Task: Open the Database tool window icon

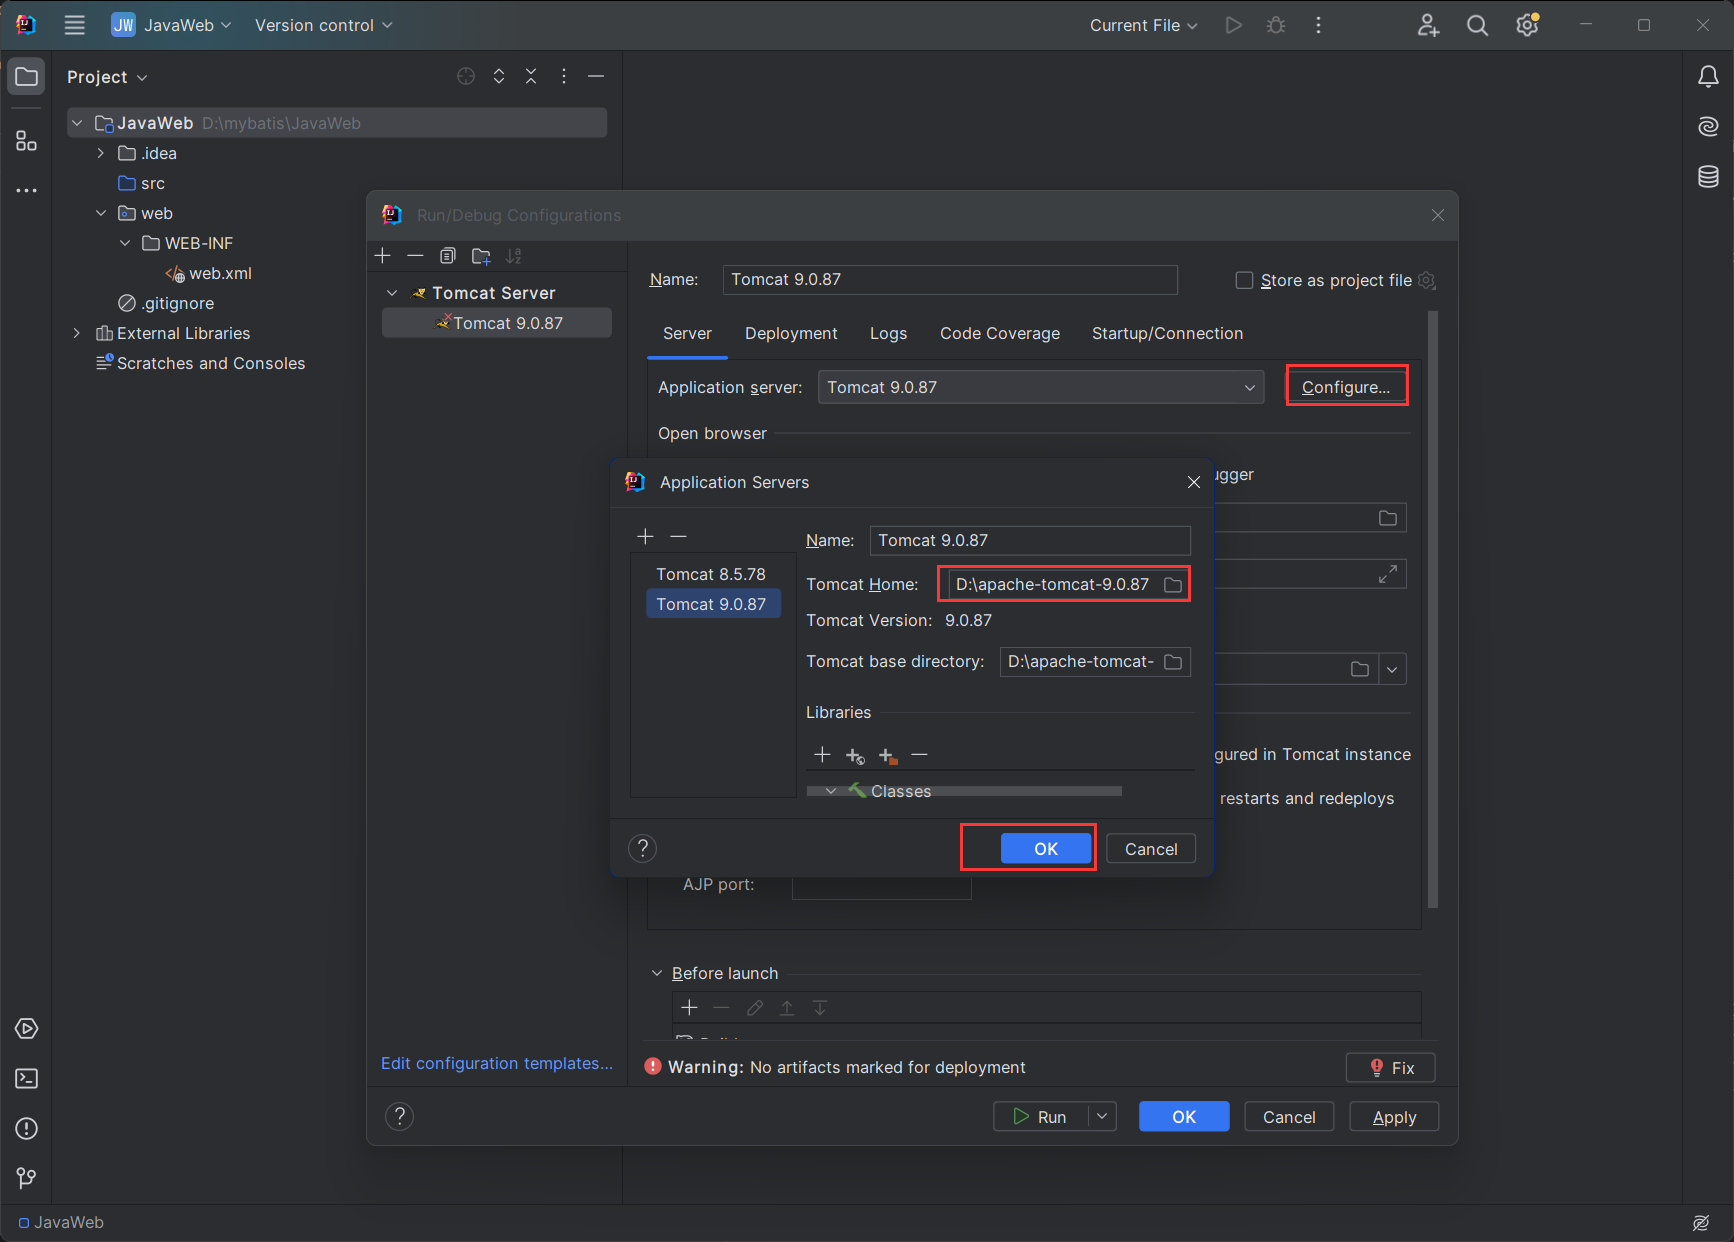Action: [1708, 177]
